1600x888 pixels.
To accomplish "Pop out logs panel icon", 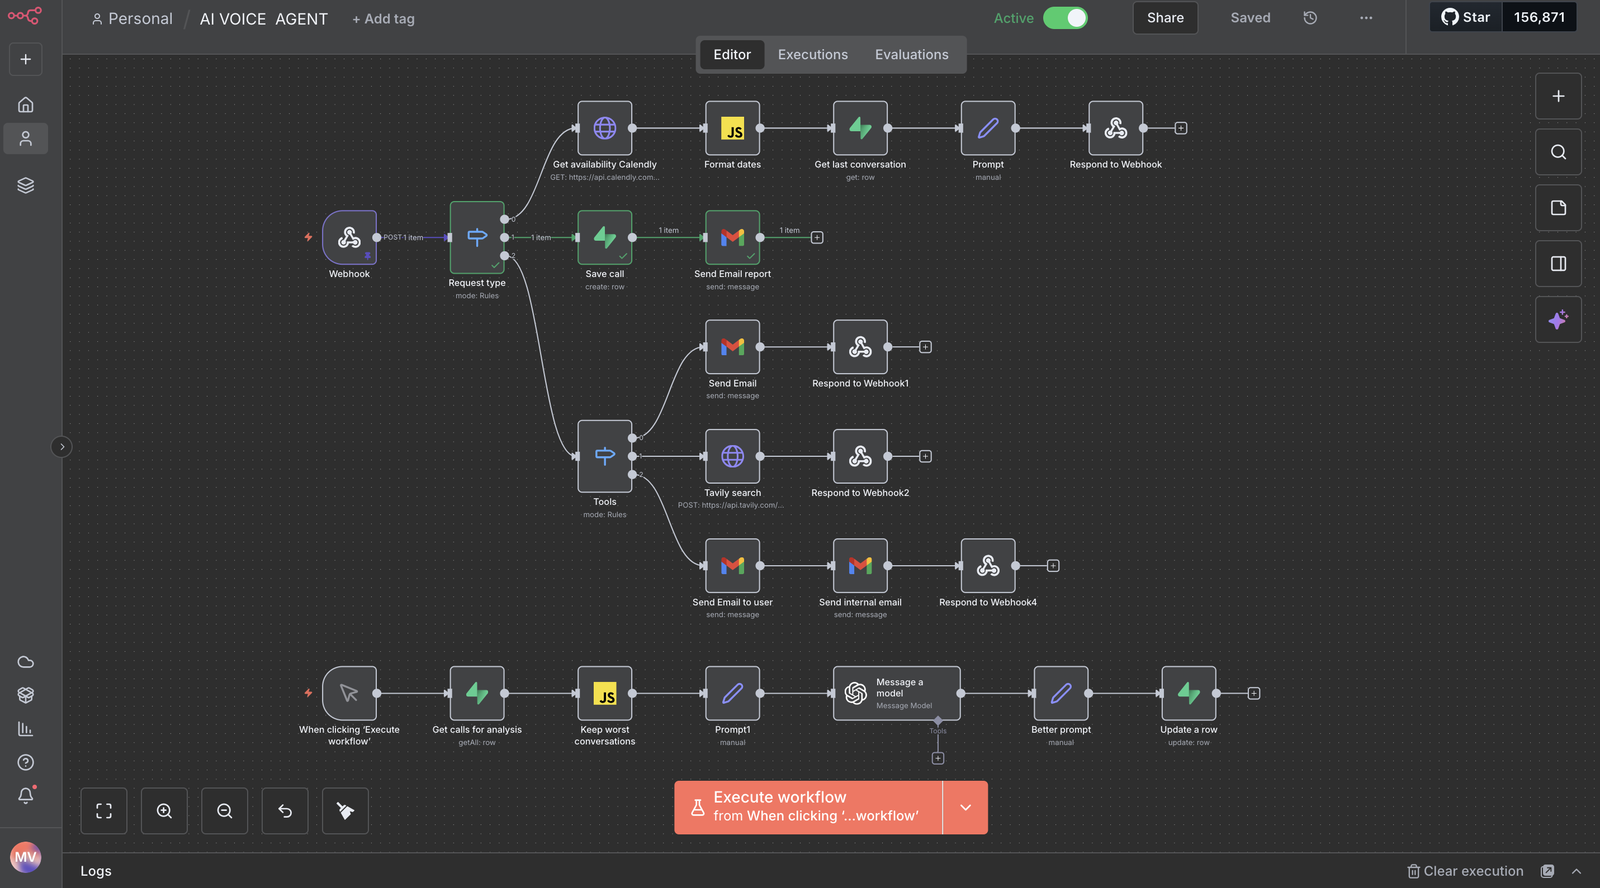I will [1547, 871].
